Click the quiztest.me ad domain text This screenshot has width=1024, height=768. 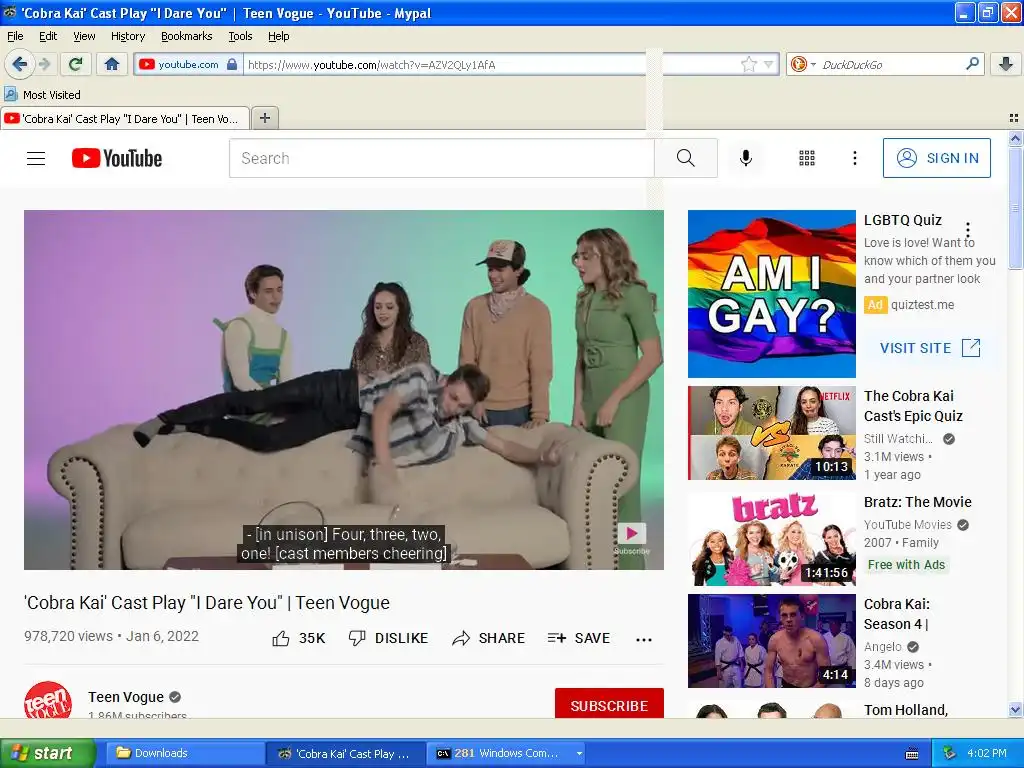922,304
